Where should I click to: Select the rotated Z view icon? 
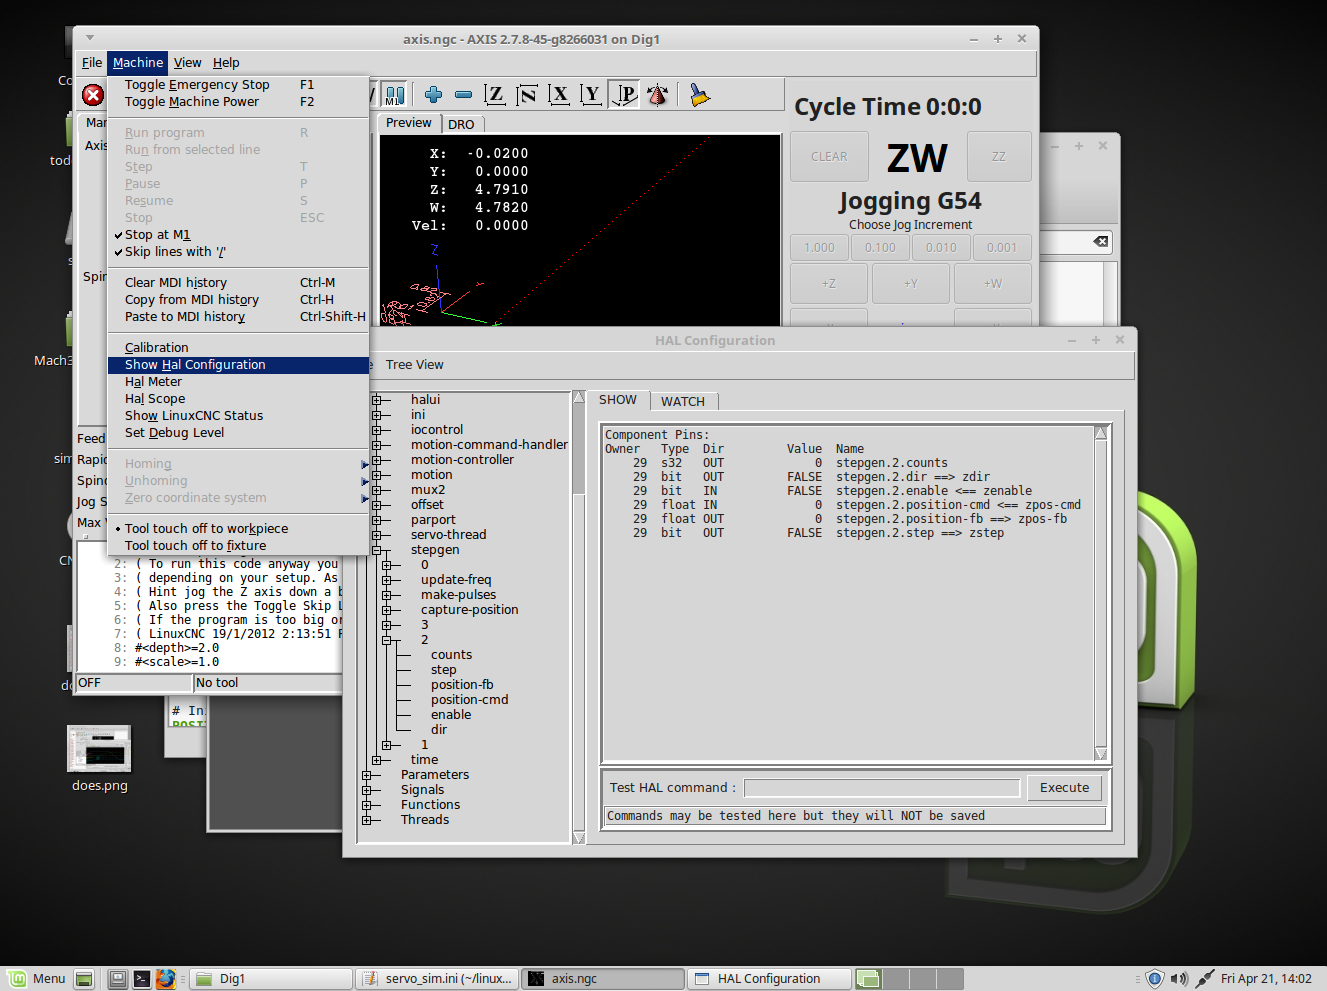[x=527, y=95]
